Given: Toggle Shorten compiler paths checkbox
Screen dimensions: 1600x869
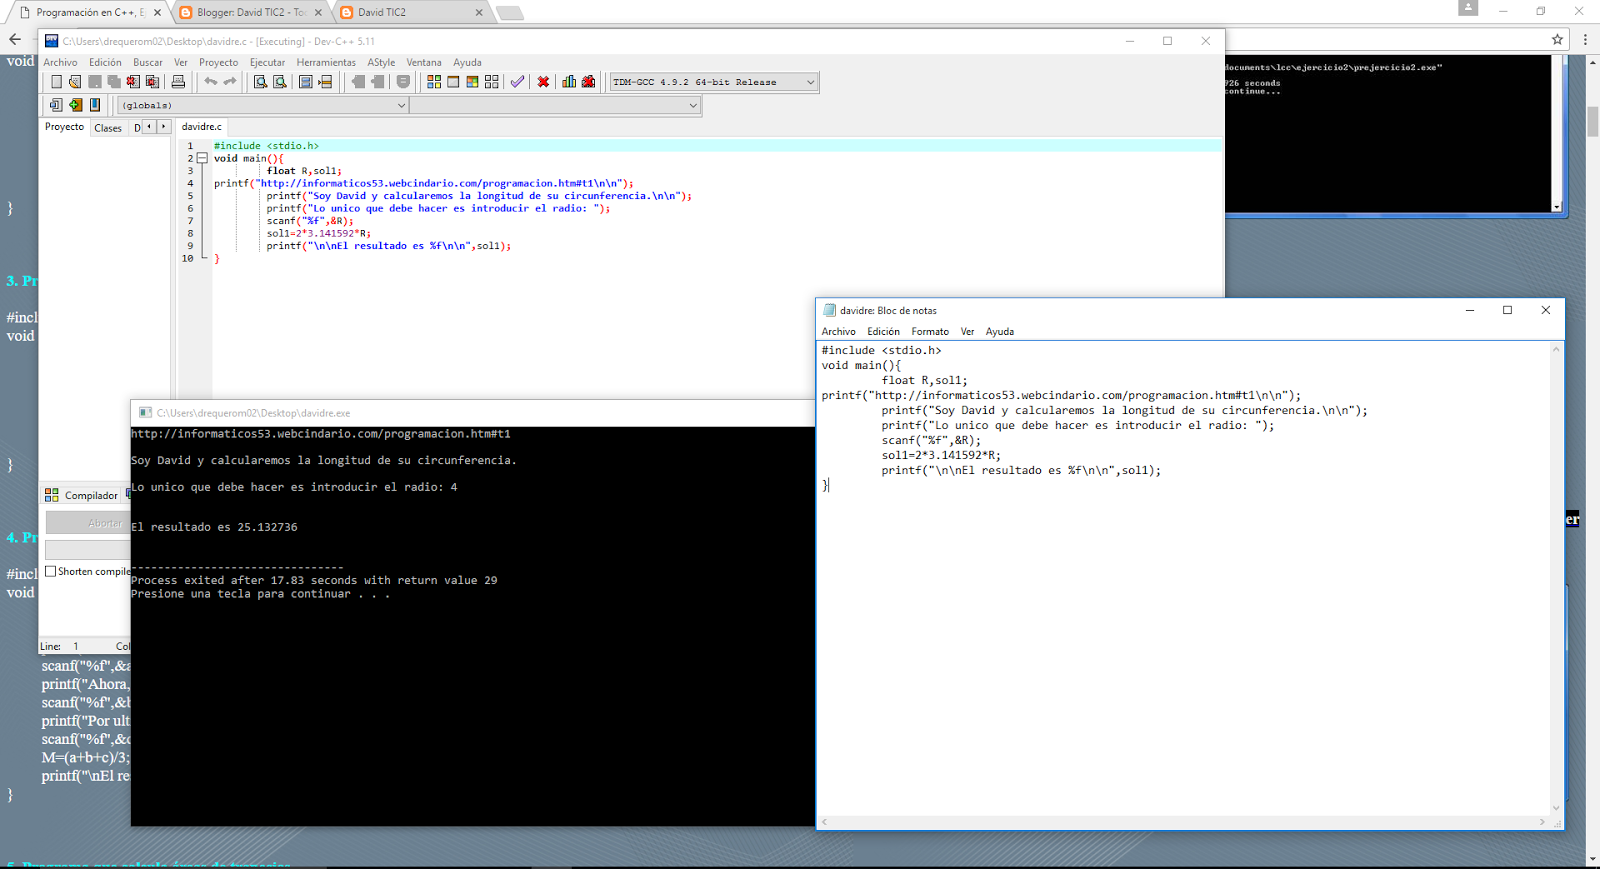Looking at the screenshot, I should [51, 572].
